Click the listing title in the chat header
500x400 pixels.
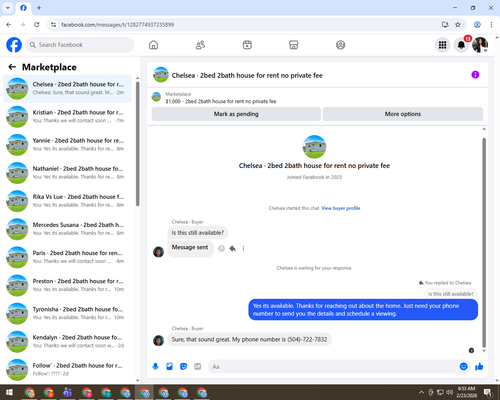tap(247, 75)
